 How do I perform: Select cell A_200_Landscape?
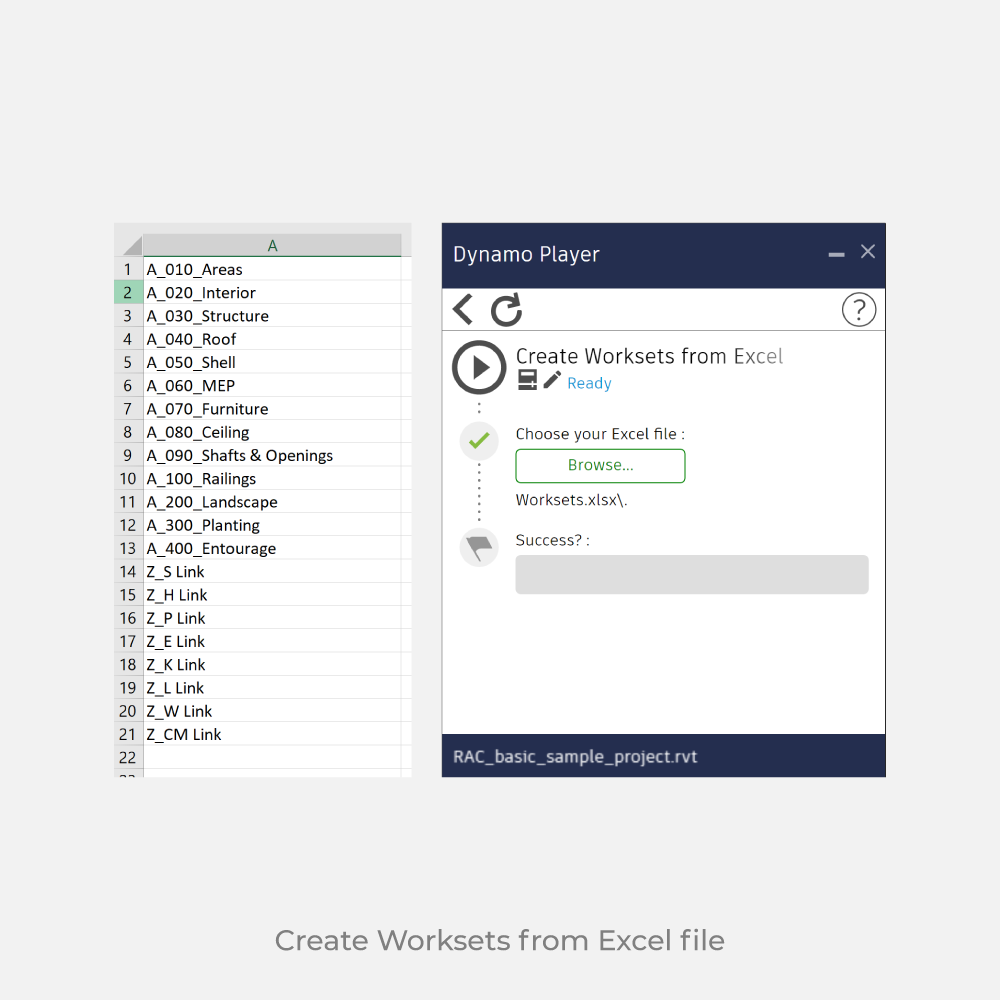(272, 502)
